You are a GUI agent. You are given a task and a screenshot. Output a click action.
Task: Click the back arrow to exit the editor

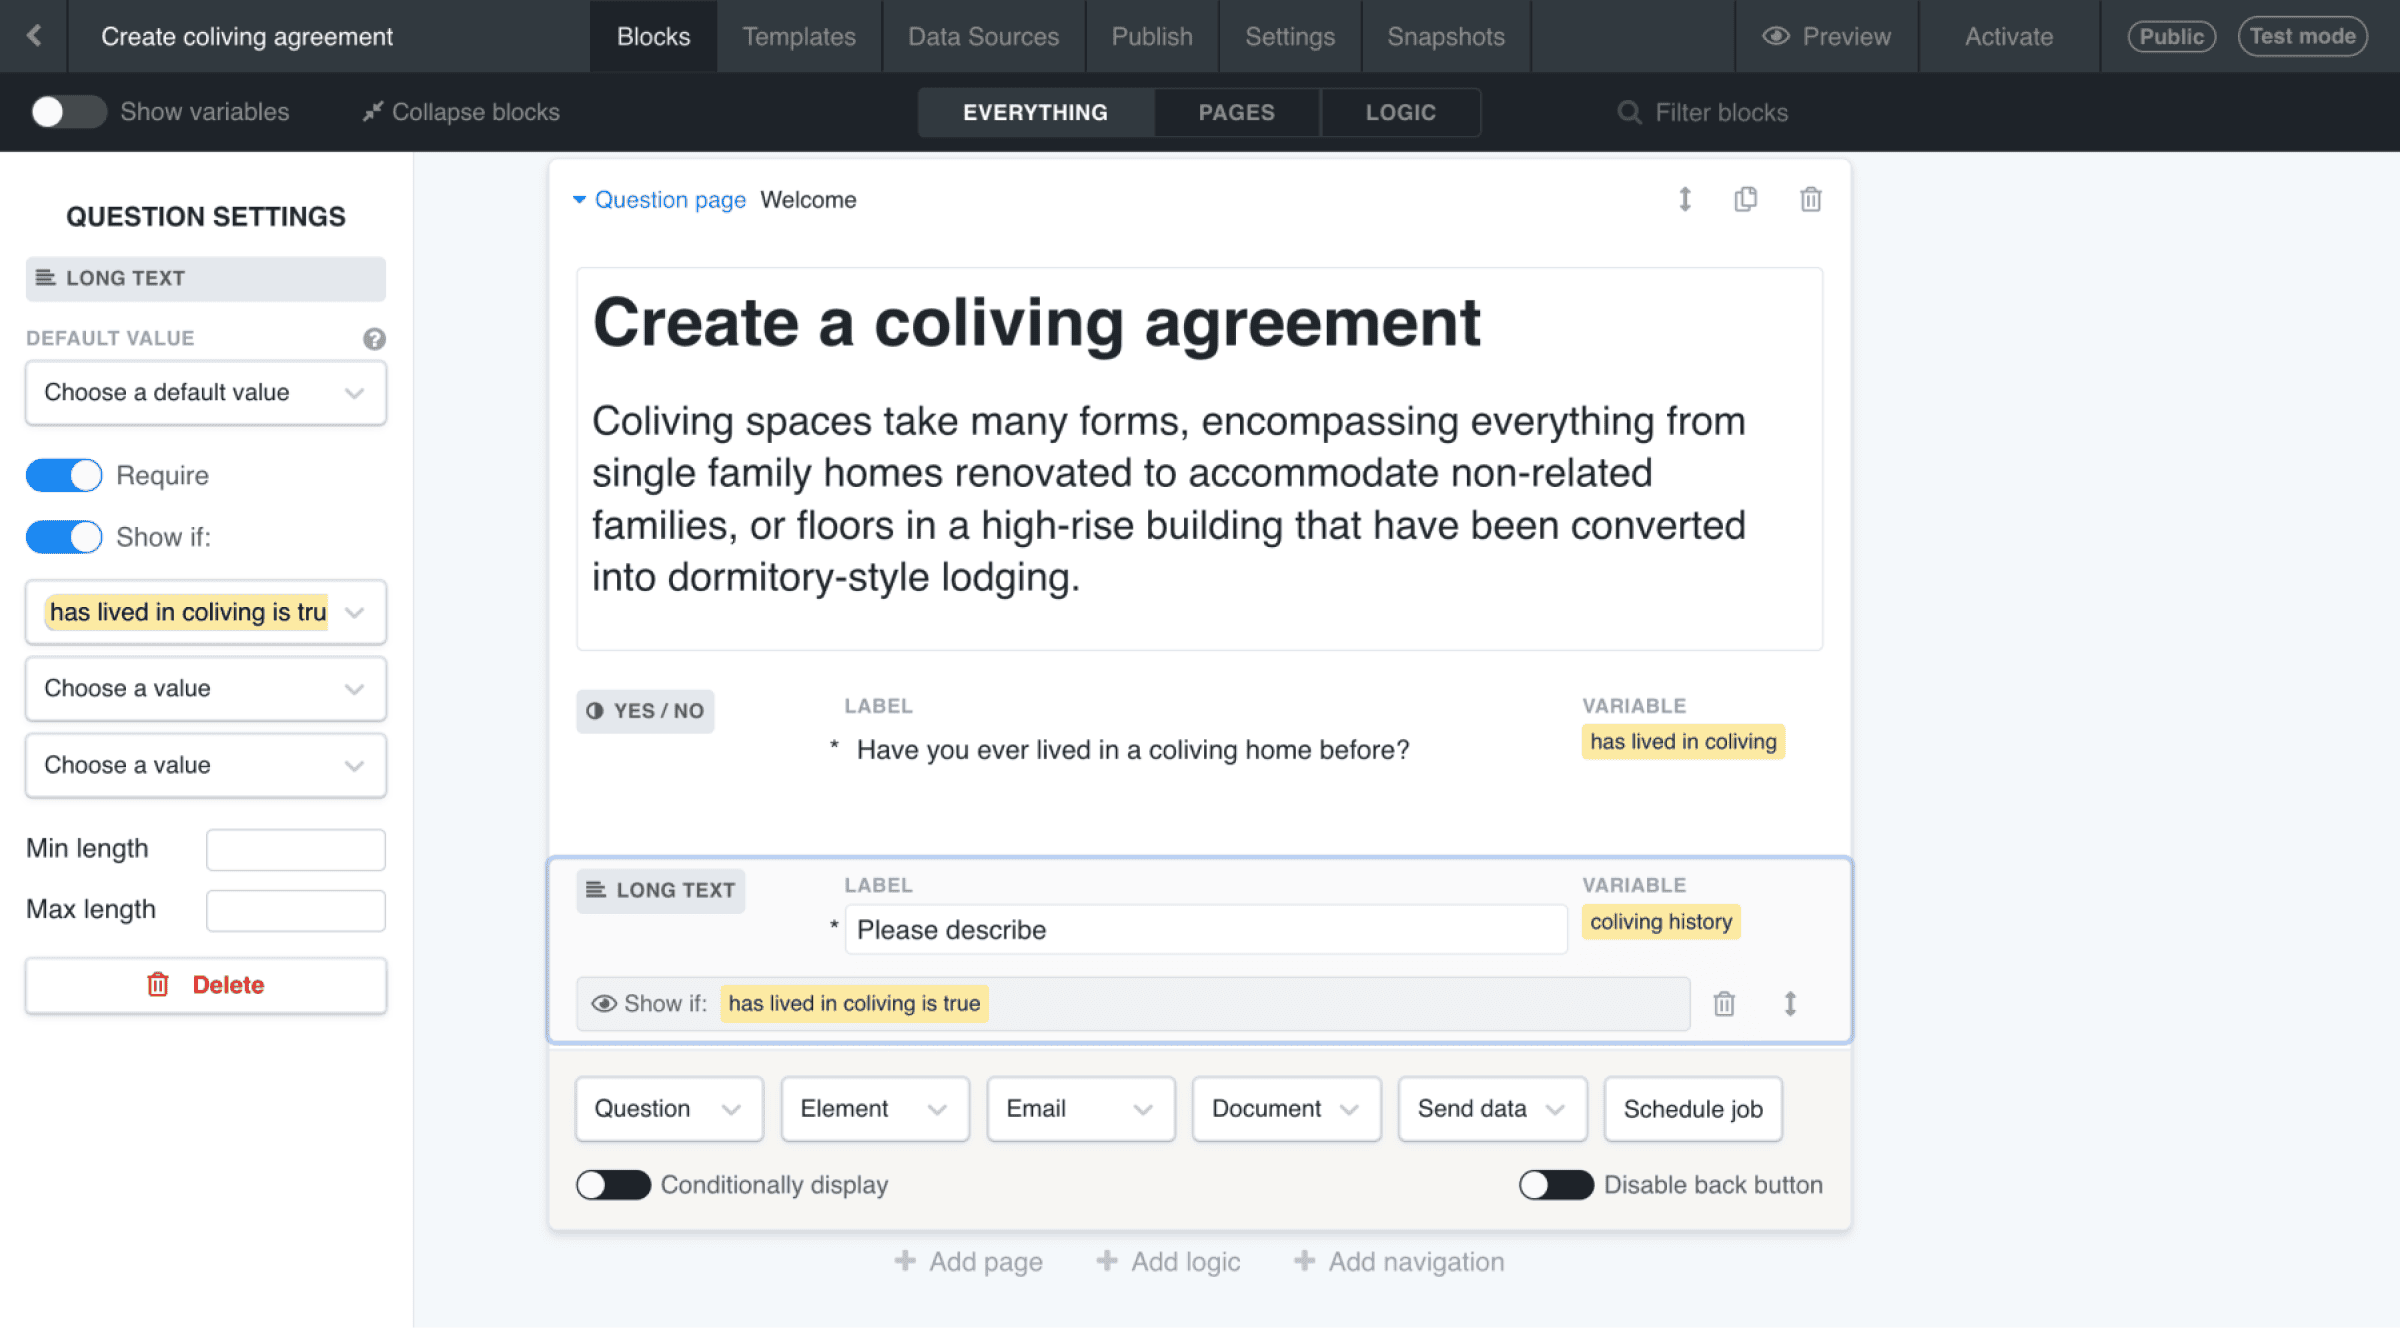tap(35, 36)
